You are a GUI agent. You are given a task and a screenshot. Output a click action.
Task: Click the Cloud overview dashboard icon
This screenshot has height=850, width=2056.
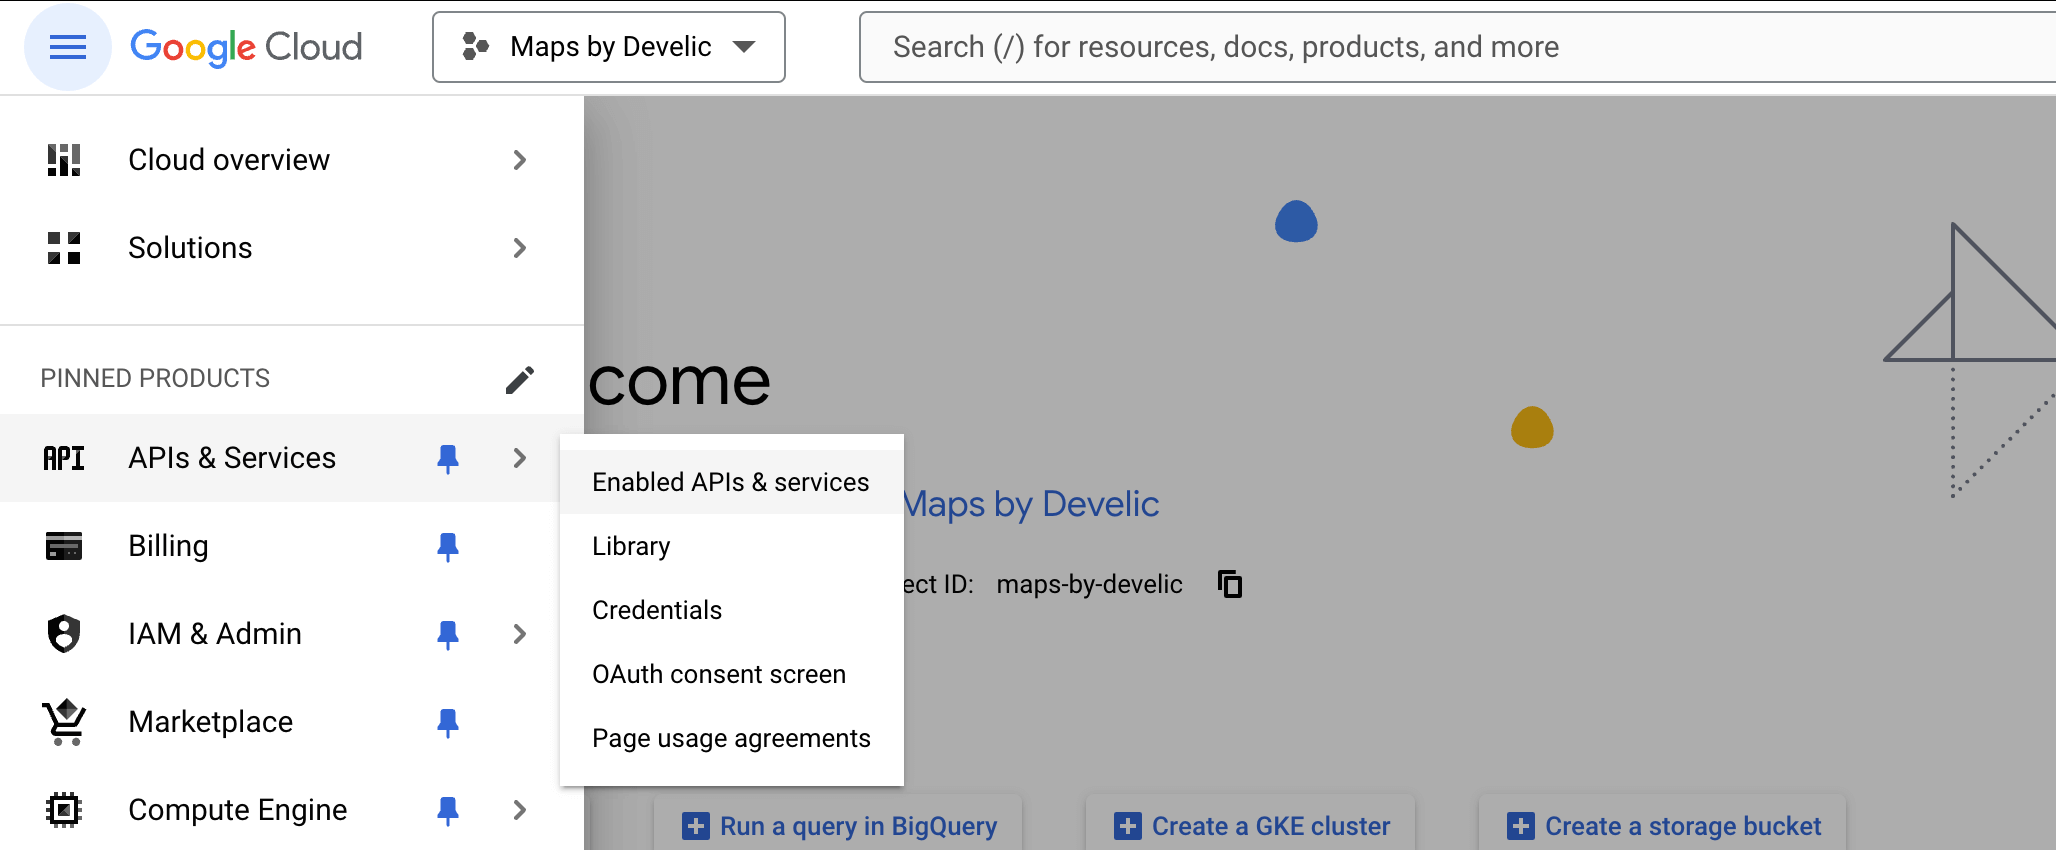(x=64, y=160)
